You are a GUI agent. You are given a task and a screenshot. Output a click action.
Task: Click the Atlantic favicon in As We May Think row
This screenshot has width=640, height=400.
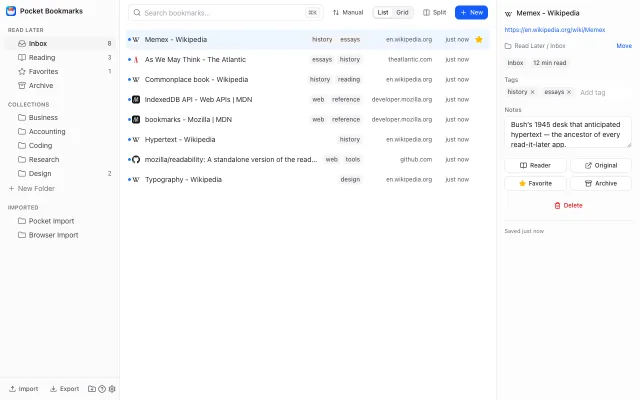point(136,60)
